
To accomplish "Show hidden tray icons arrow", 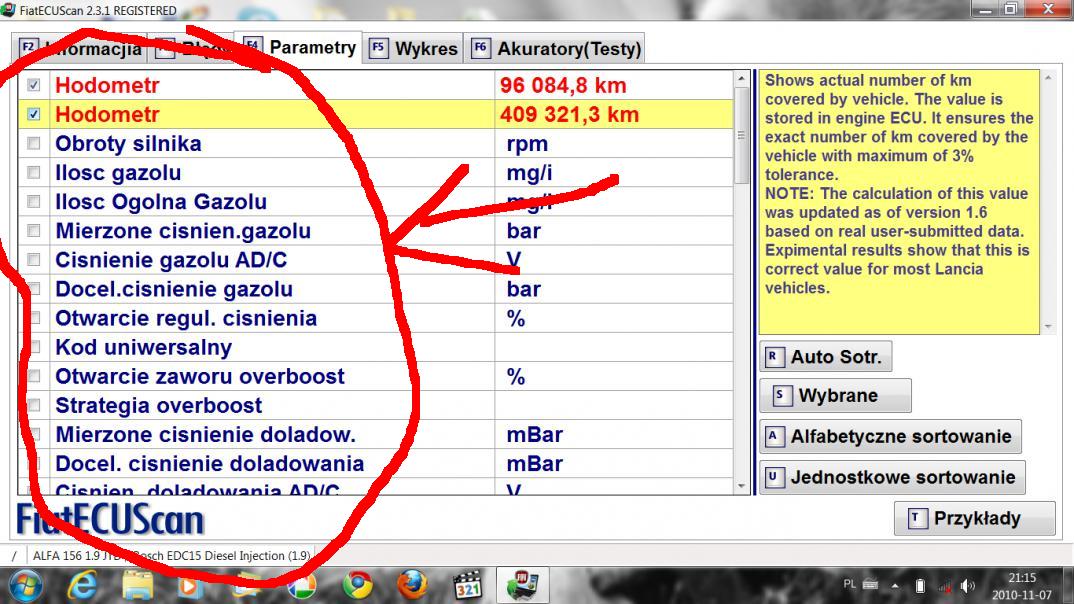I will click(895, 585).
